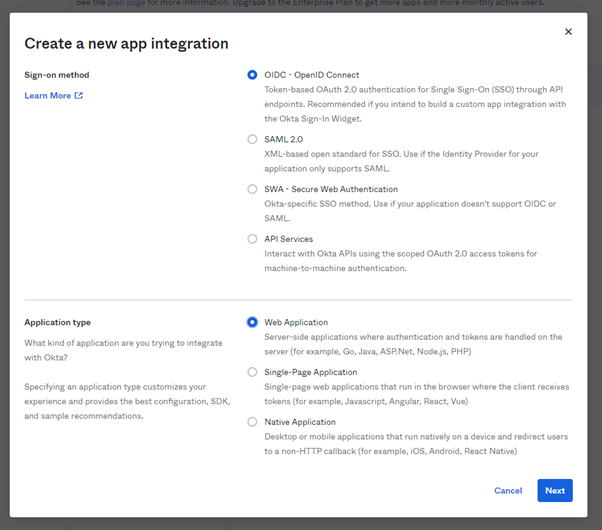Select the OIDC - OpenID Connect radio button

coord(252,75)
